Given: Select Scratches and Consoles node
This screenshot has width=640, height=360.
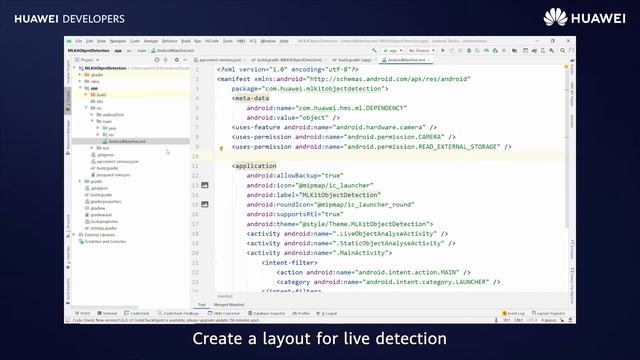Looking at the screenshot, I should point(102,242).
